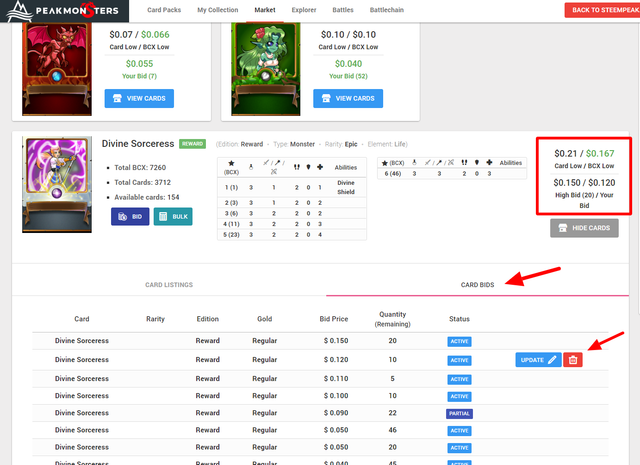Viewport: 640px width, 465px height.
Task: View cards for the red demon card
Action: [x=139, y=98]
